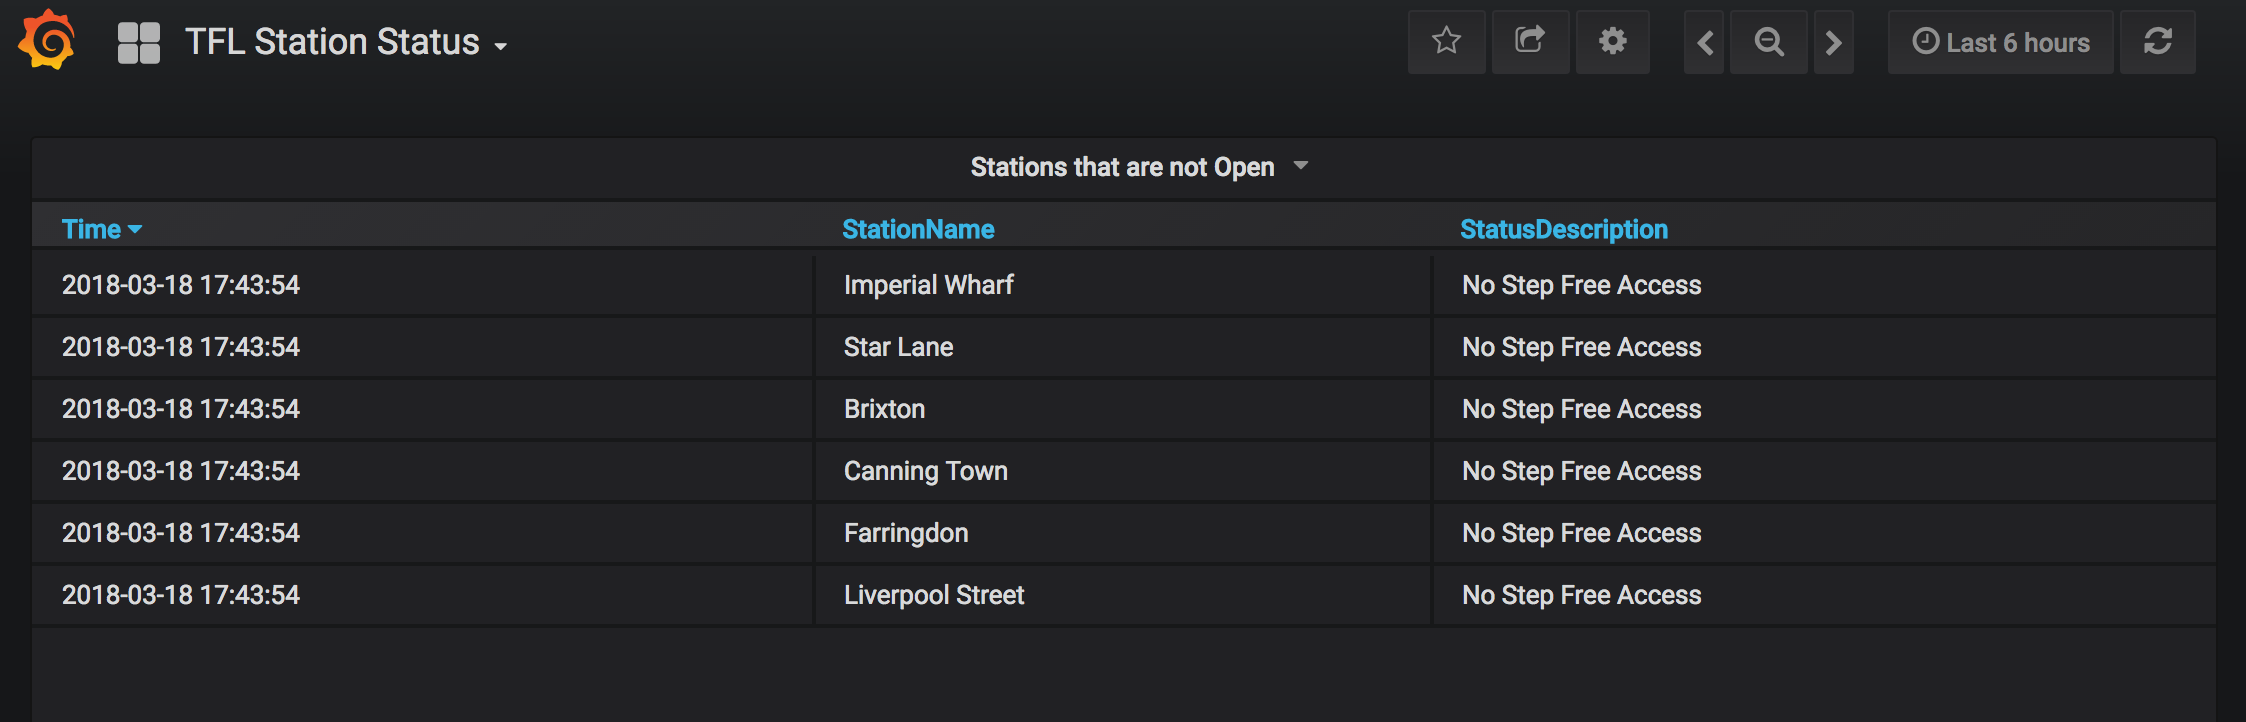The height and width of the screenshot is (722, 2246).
Task: Star this dashboard as favorite
Action: point(1446,42)
